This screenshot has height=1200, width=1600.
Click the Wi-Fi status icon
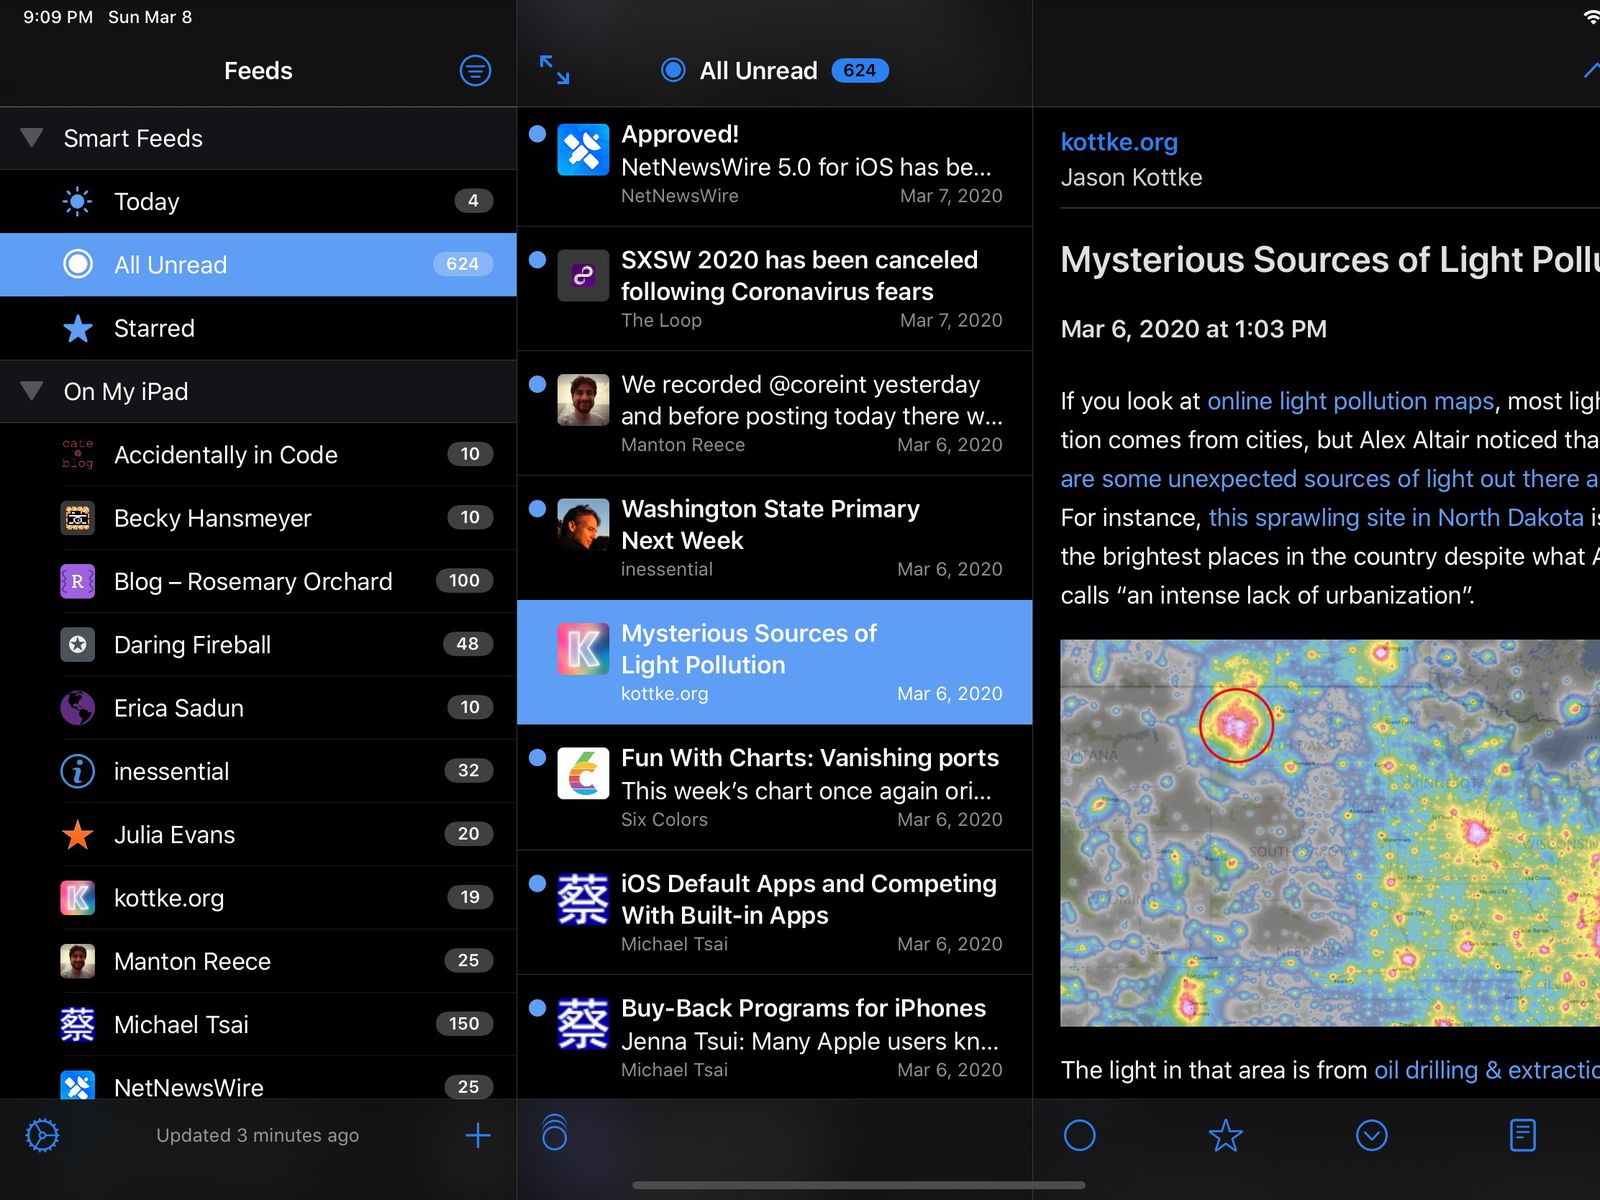(x=1591, y=17)
